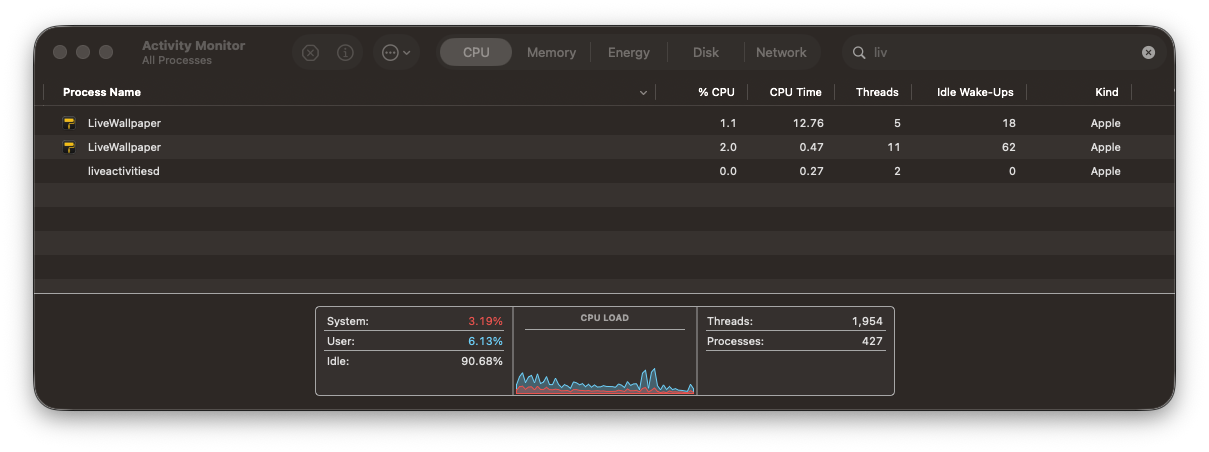Sort by the Kind column header
The image size is (1209, 452).
click(x=1107, y=92)
